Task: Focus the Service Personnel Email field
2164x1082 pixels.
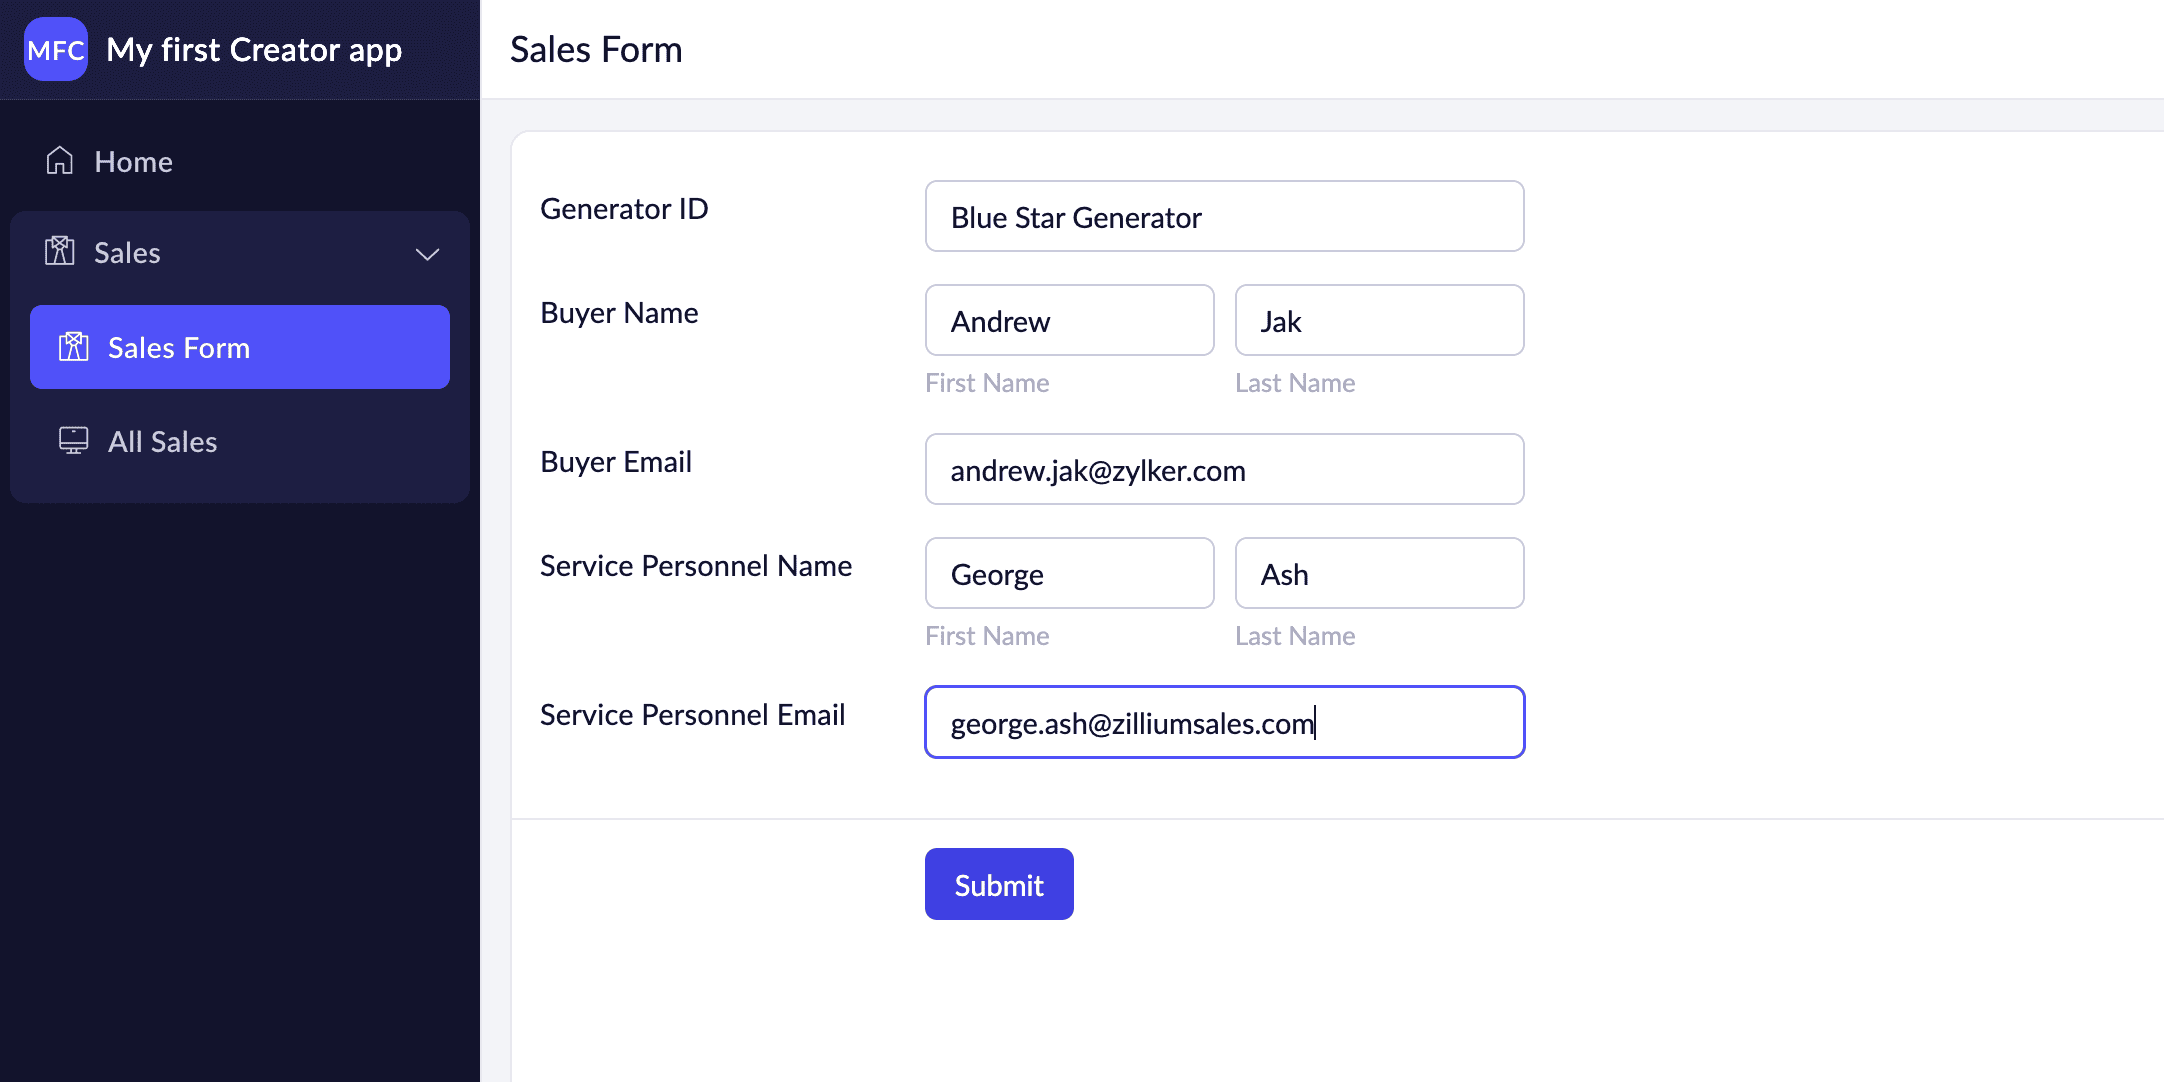Action: click(x=1224, y=722)
